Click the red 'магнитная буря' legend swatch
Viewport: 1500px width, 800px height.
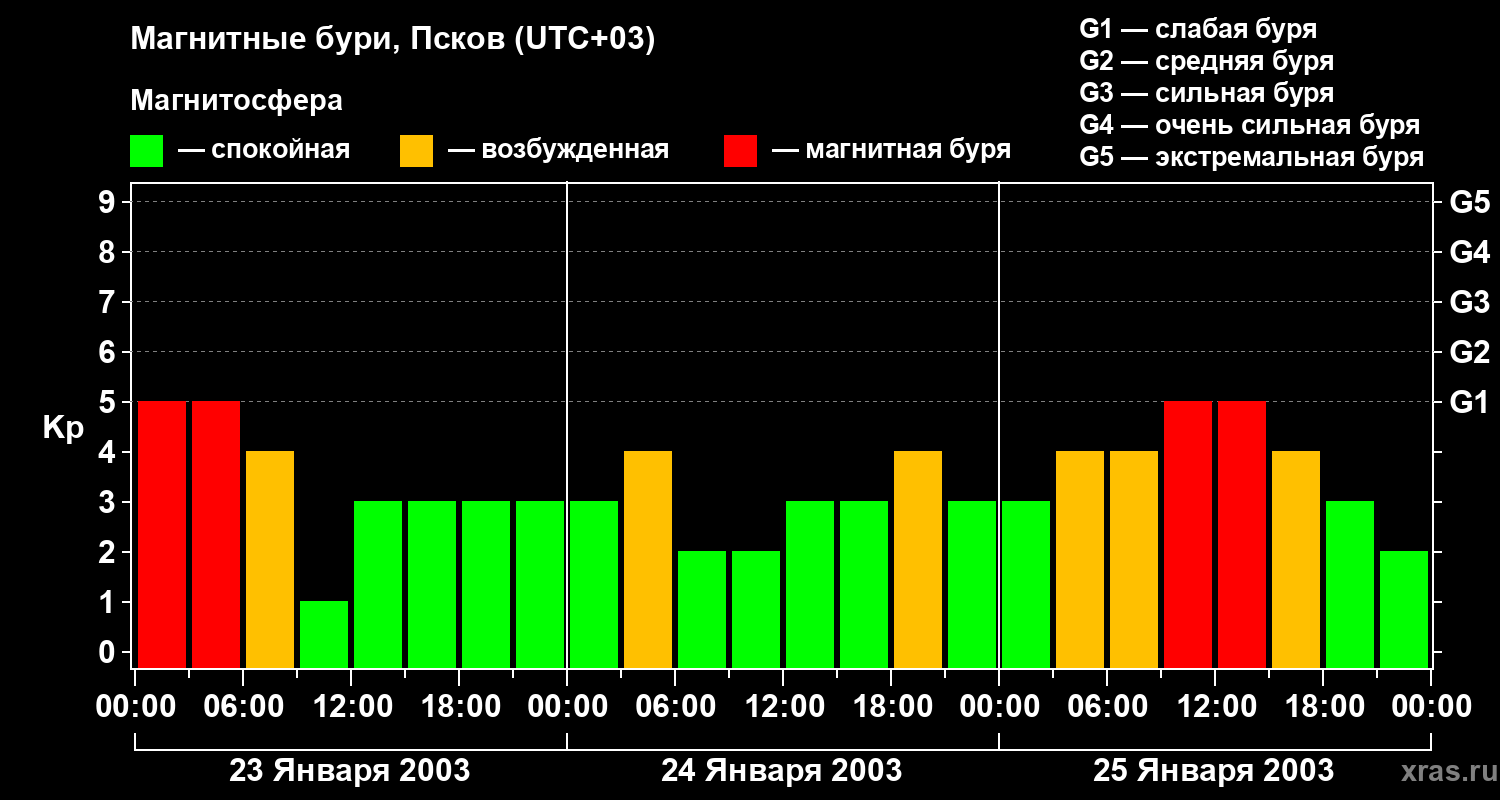tap(740, 150)
